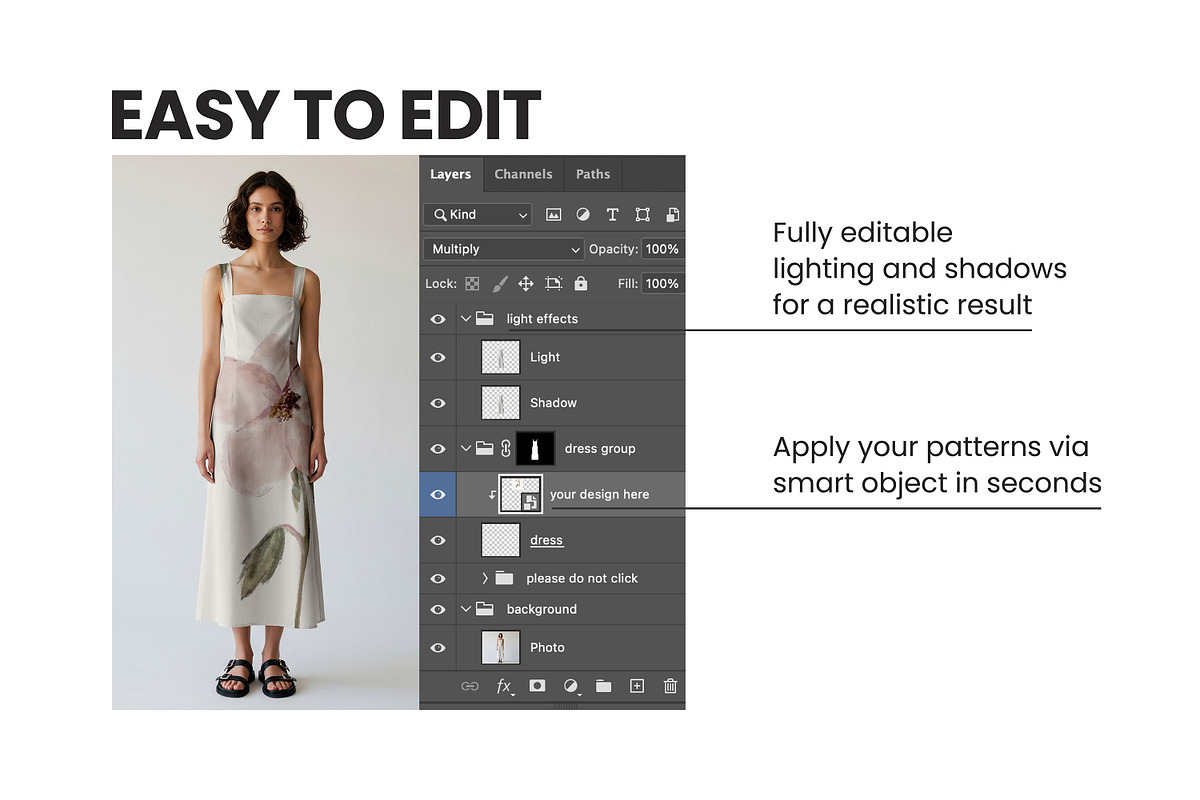Click the Fill value field
The image size is (1200, 800).
pos(662,283)
